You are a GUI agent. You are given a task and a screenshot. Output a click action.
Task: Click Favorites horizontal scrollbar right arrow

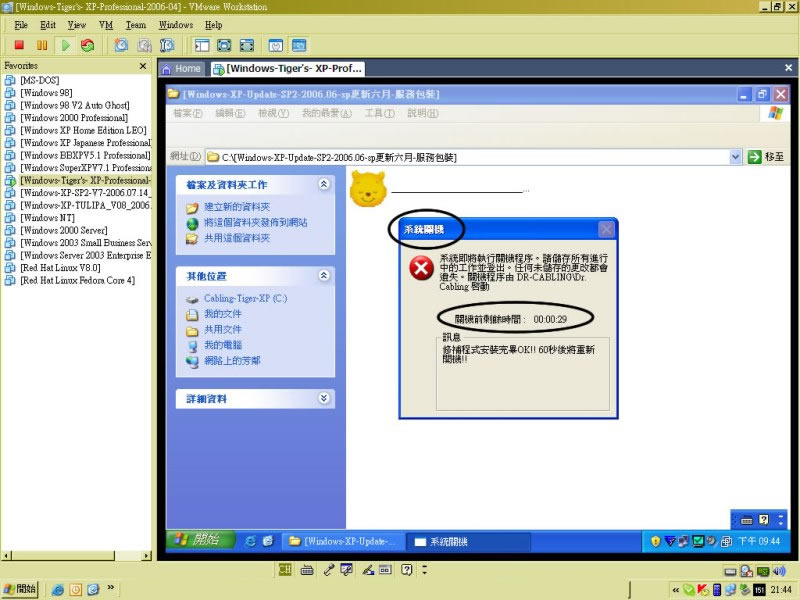point(147,556)
